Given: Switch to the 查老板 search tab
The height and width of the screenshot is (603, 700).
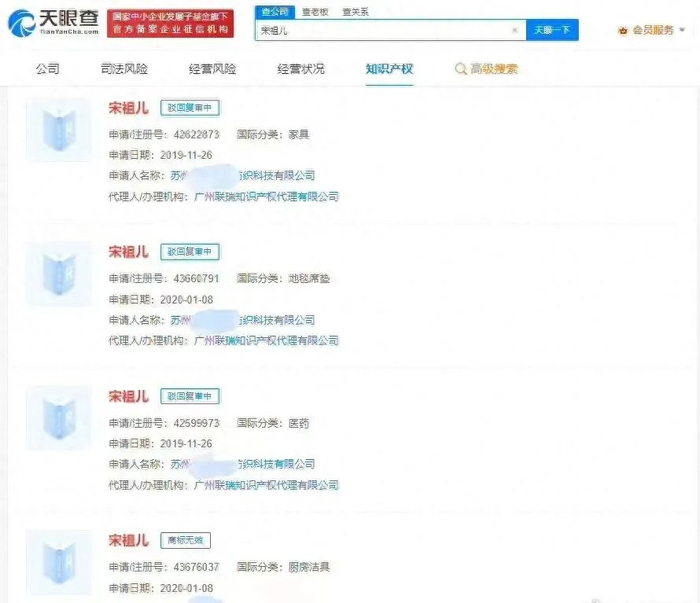Looking at the screenshot, I should coord(315,12).
